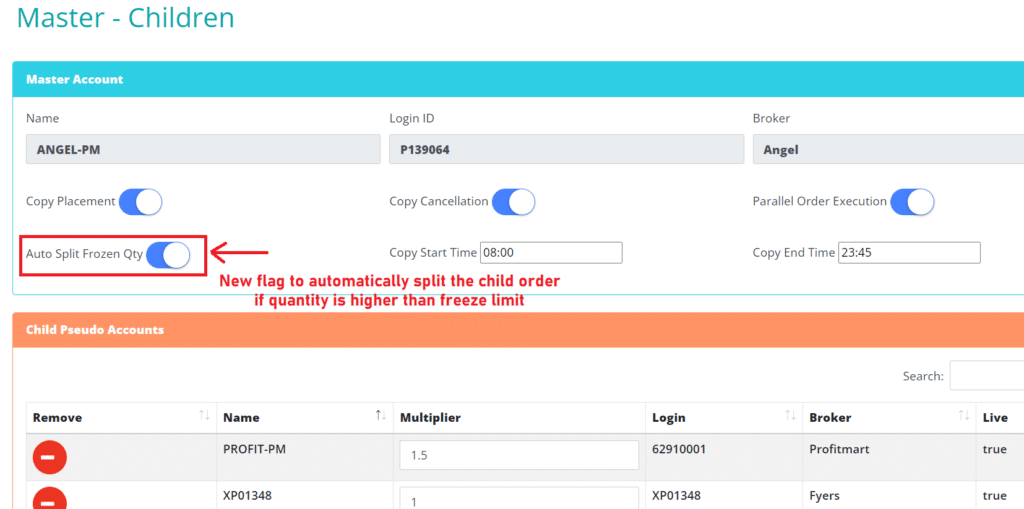The height and width of the screenshot is (509, 1024).
Task: Click the Login ID field P139064
Action: click(566, 150)
